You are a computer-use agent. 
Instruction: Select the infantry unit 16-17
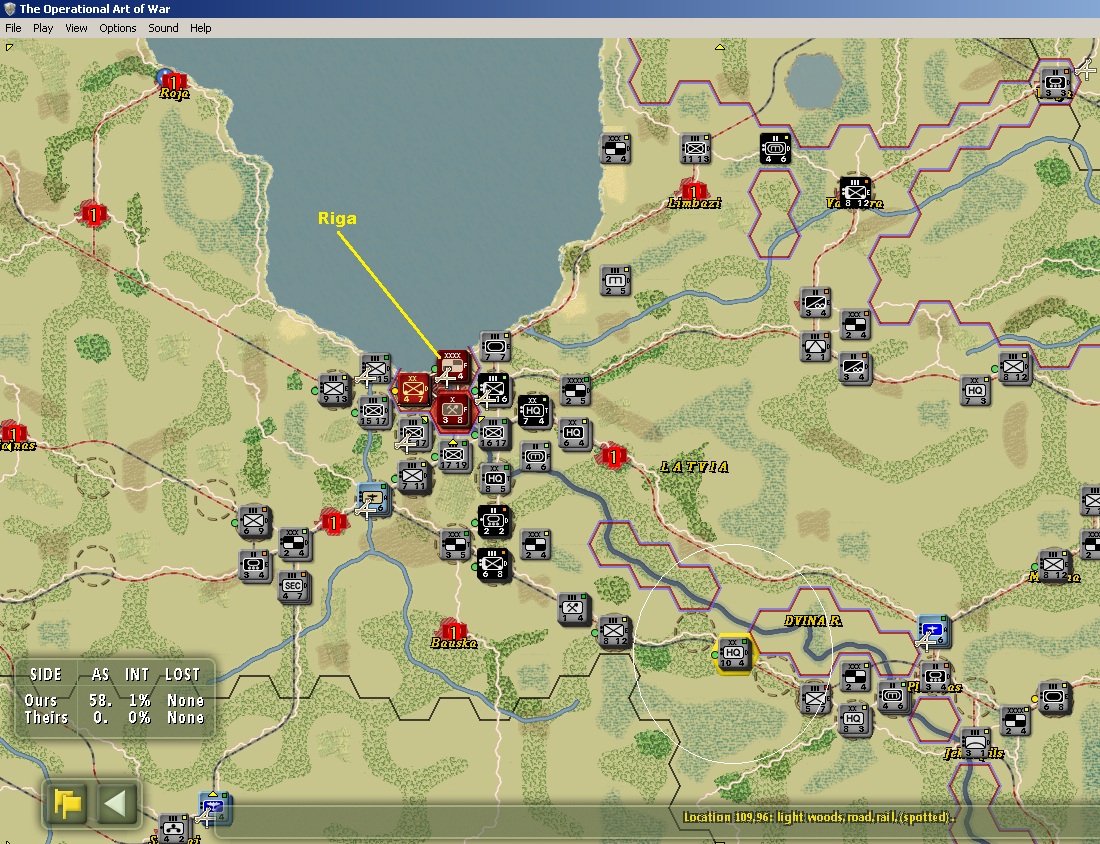pyautogui.click(x=494, y=434)
